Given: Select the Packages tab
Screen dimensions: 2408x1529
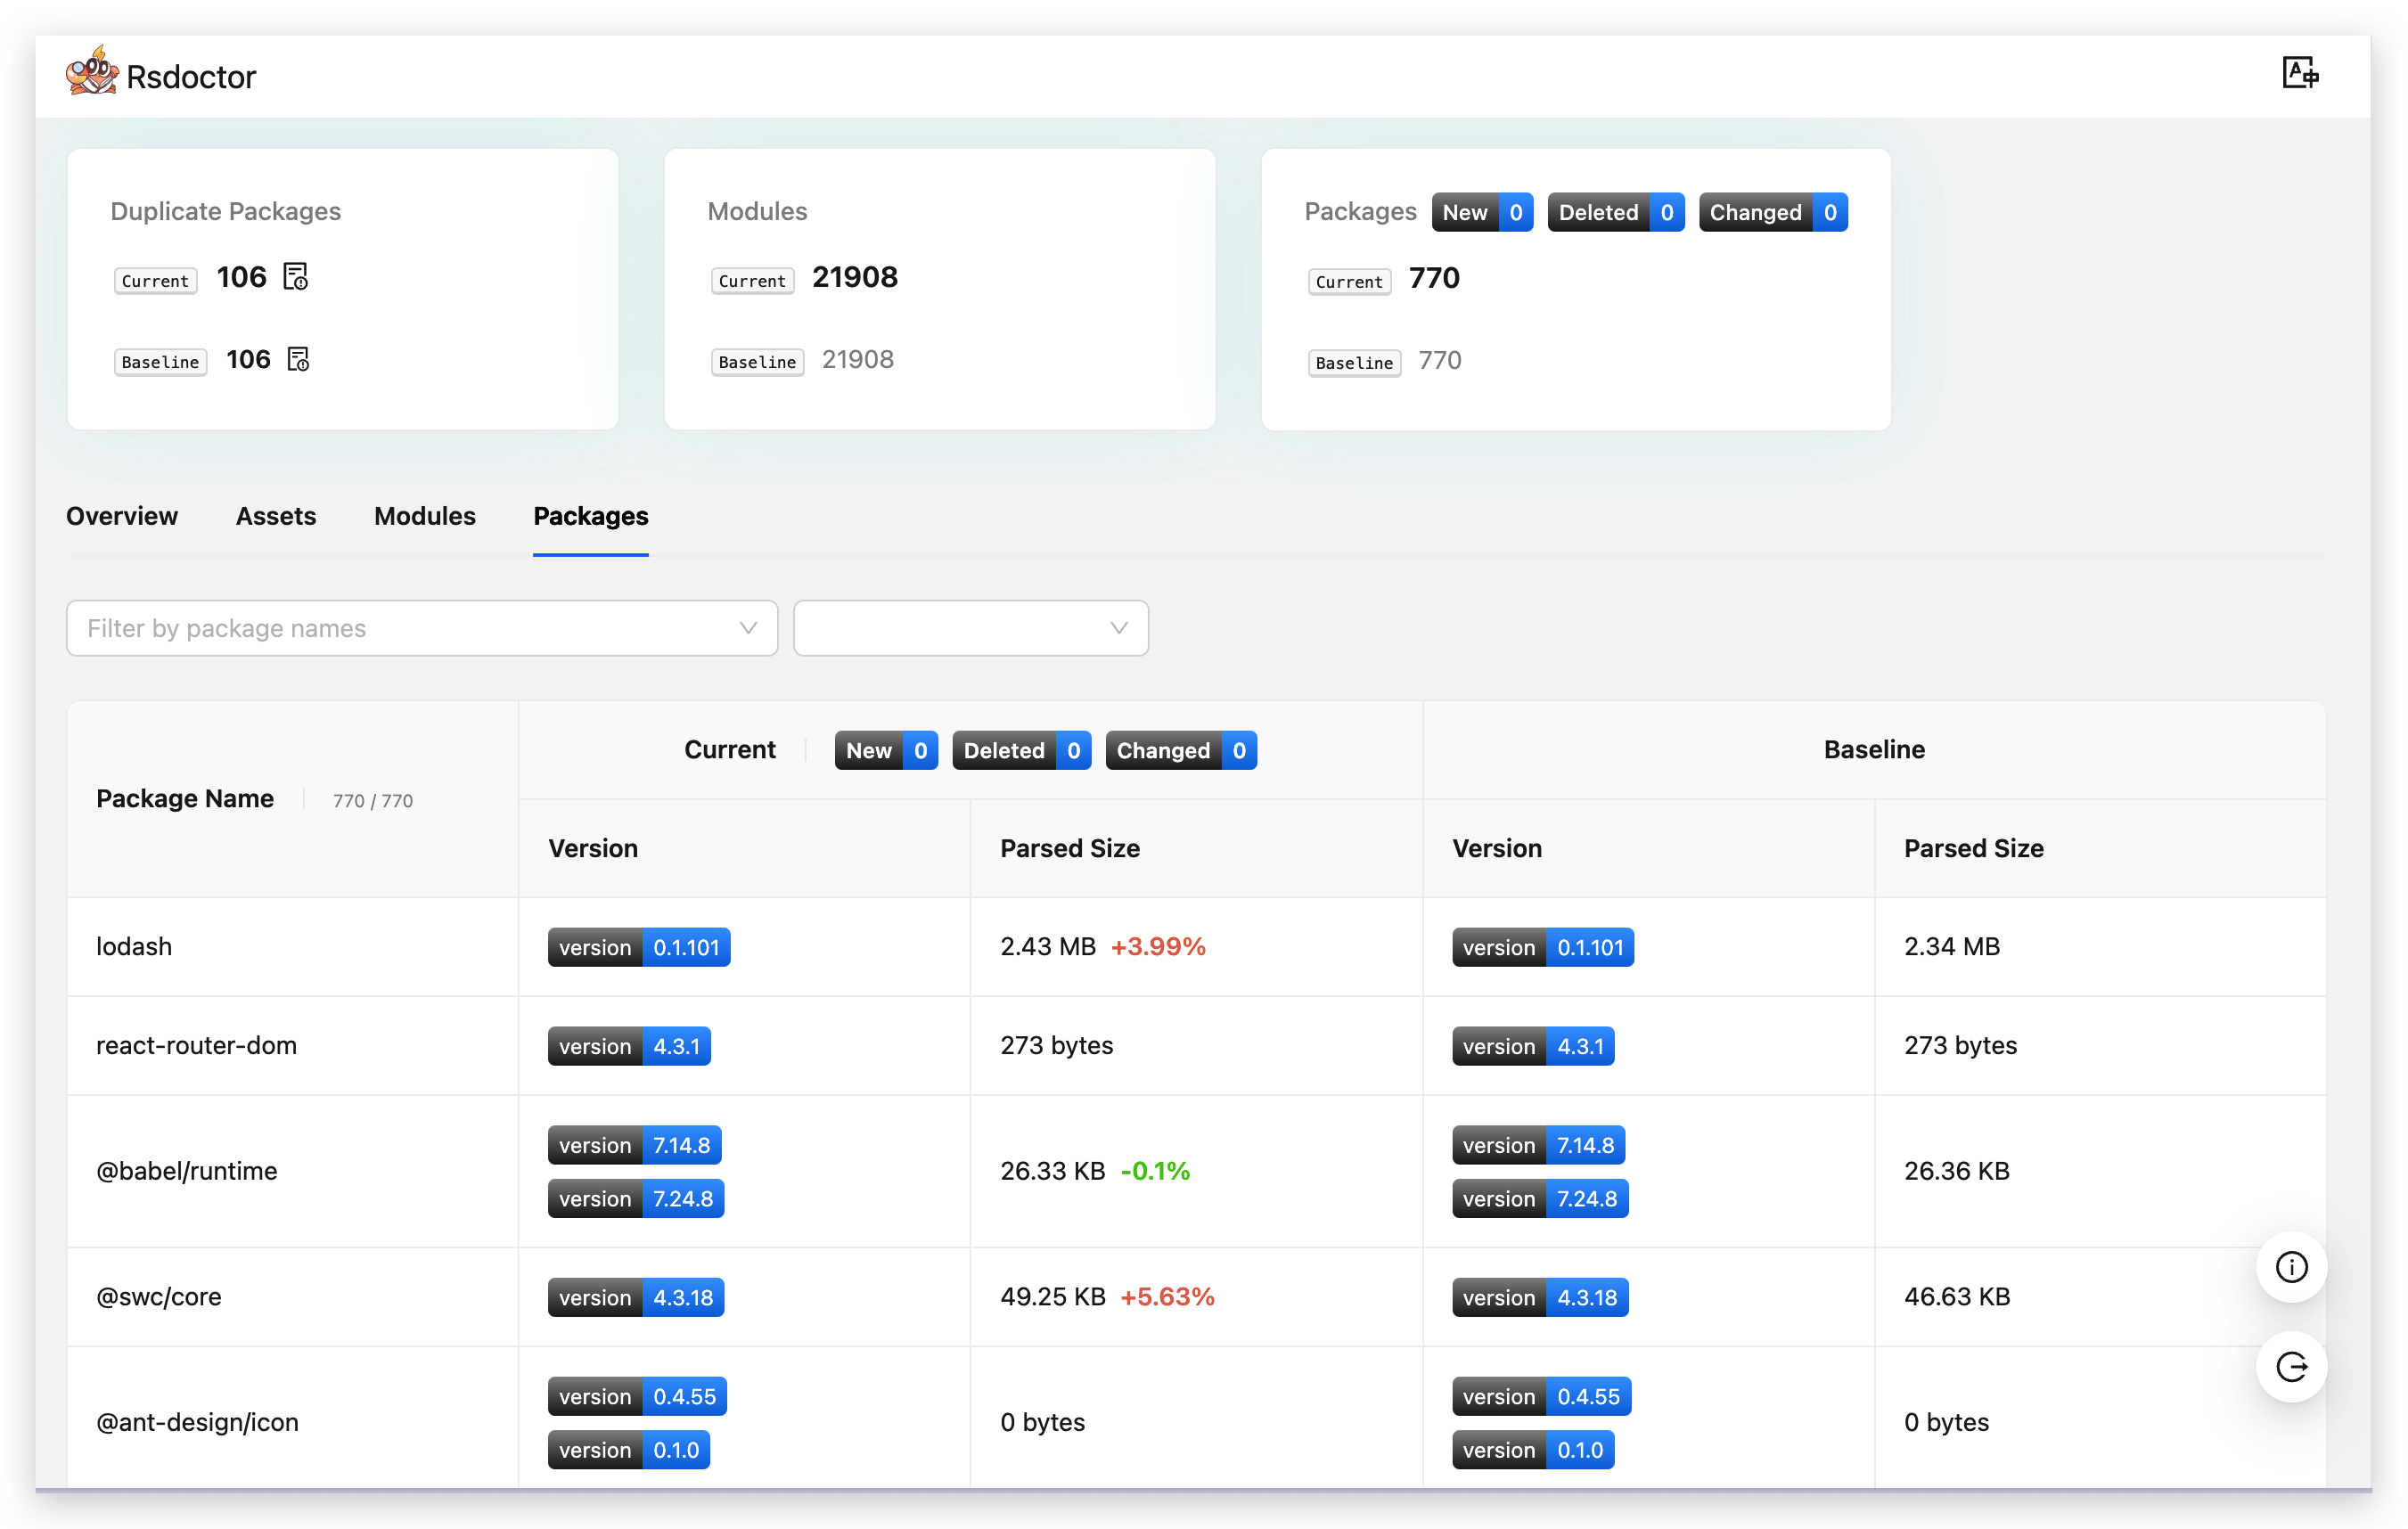Looking at the screenshot, I should [590, 516].
